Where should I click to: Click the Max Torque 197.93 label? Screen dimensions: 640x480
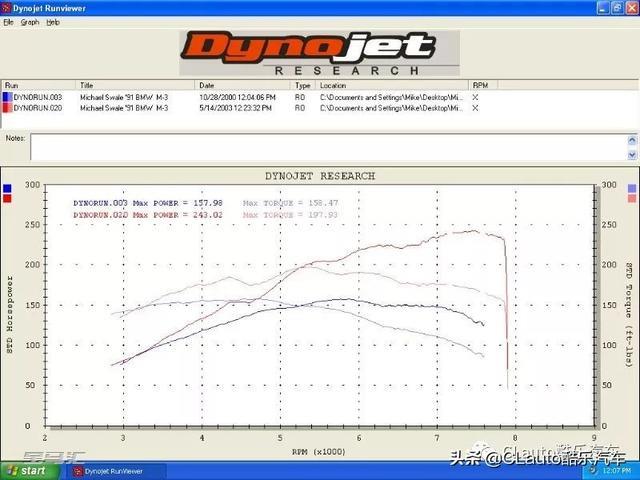tap(290, 215)
